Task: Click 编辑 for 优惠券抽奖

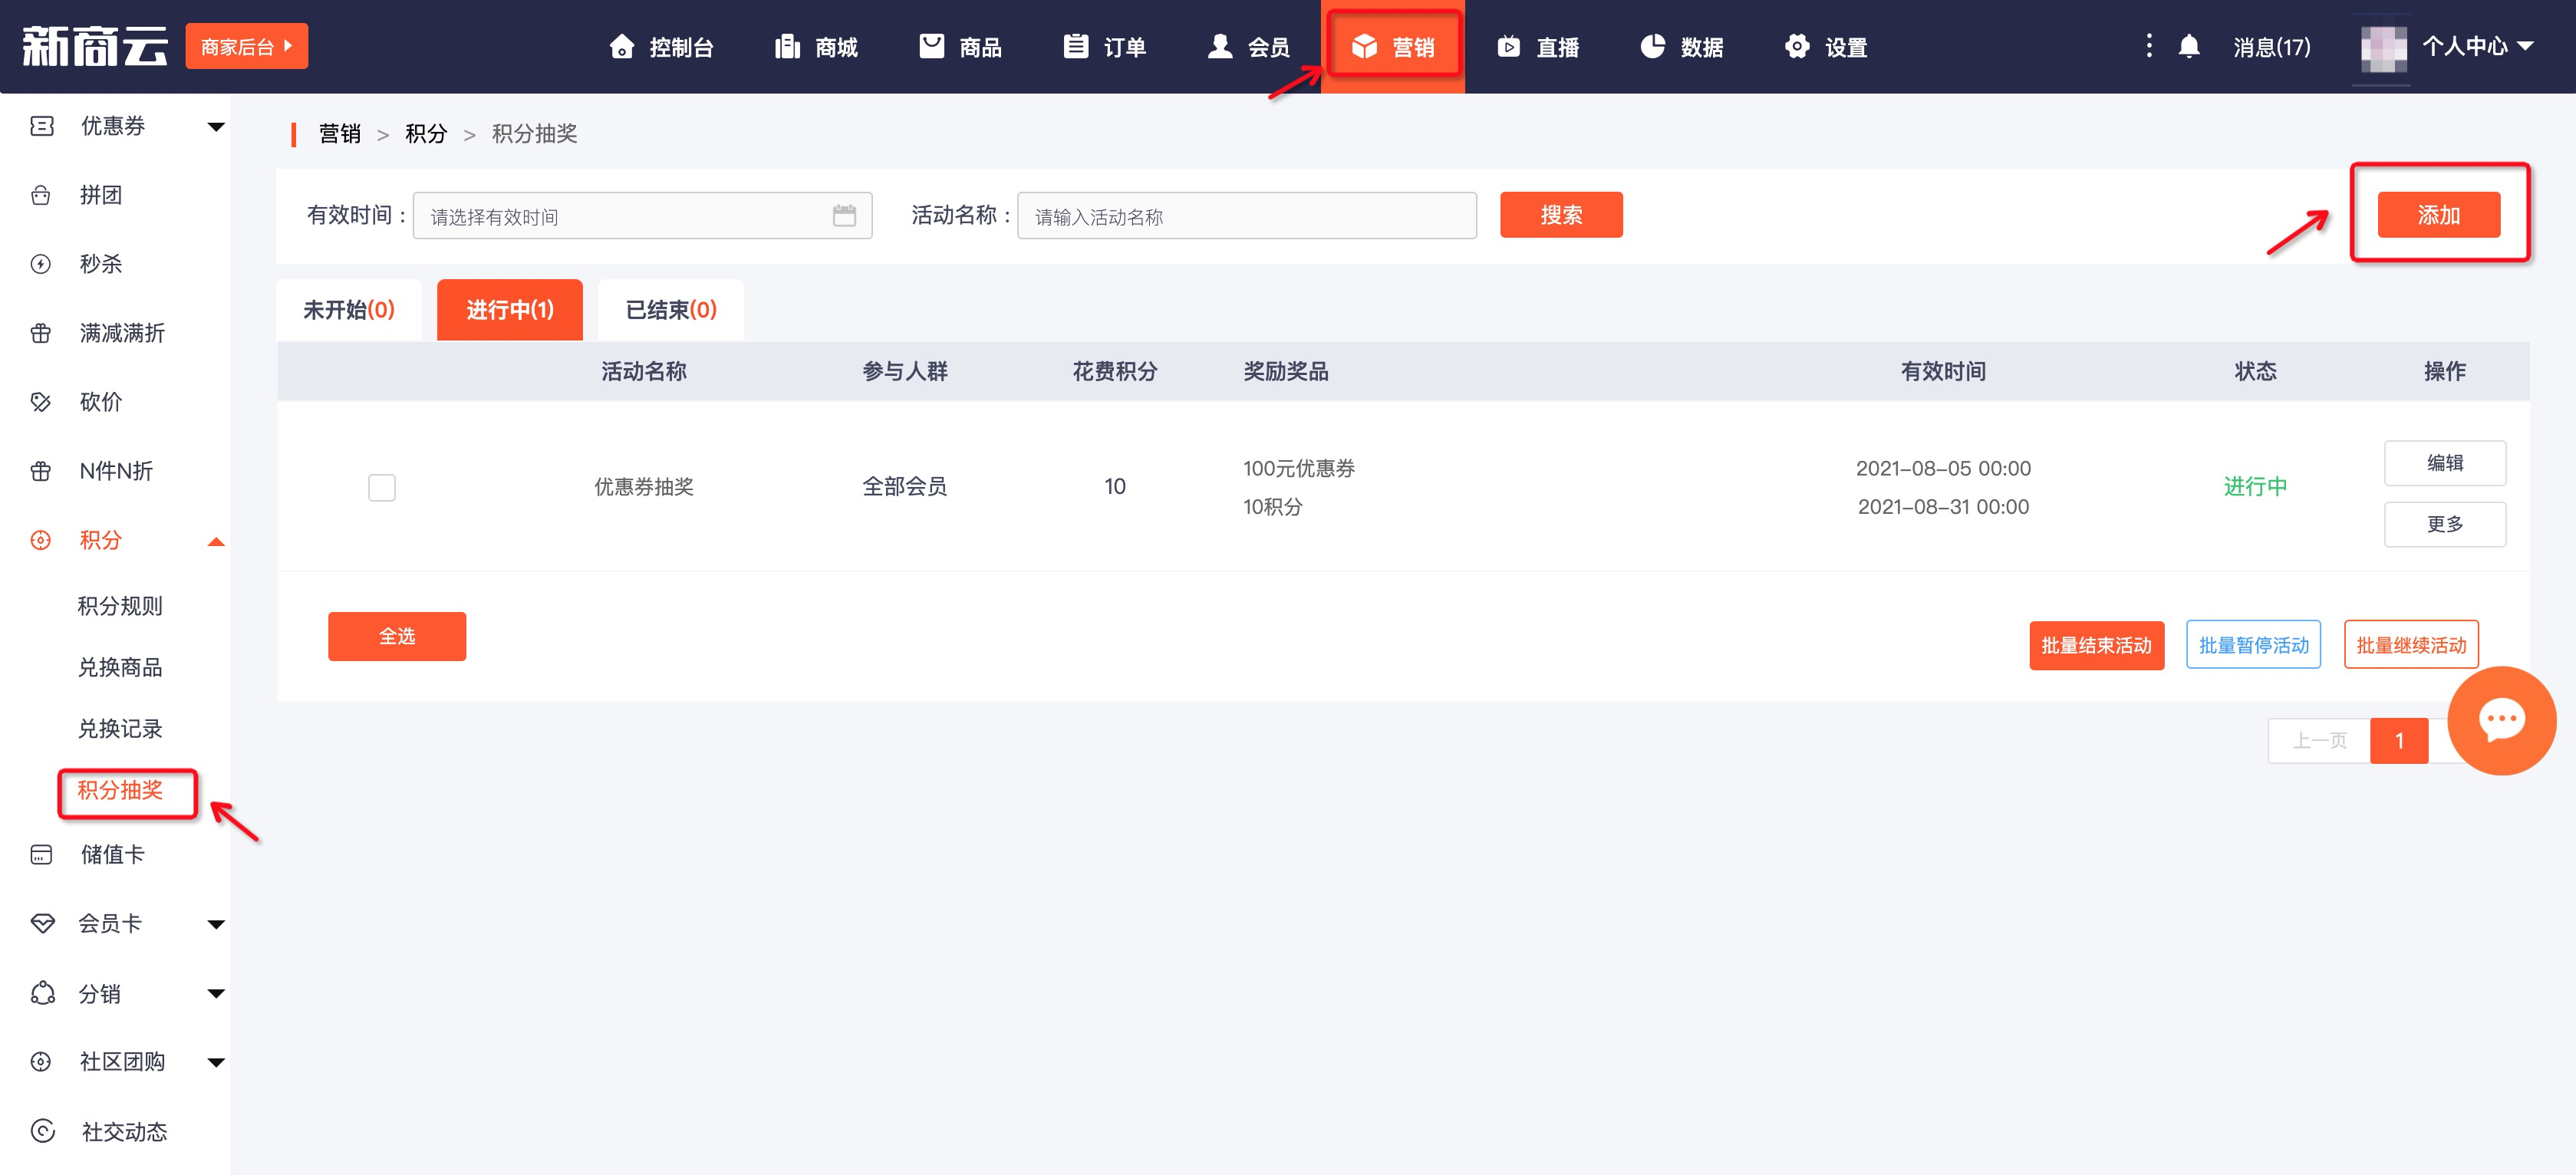Action: pos(2445,463)
